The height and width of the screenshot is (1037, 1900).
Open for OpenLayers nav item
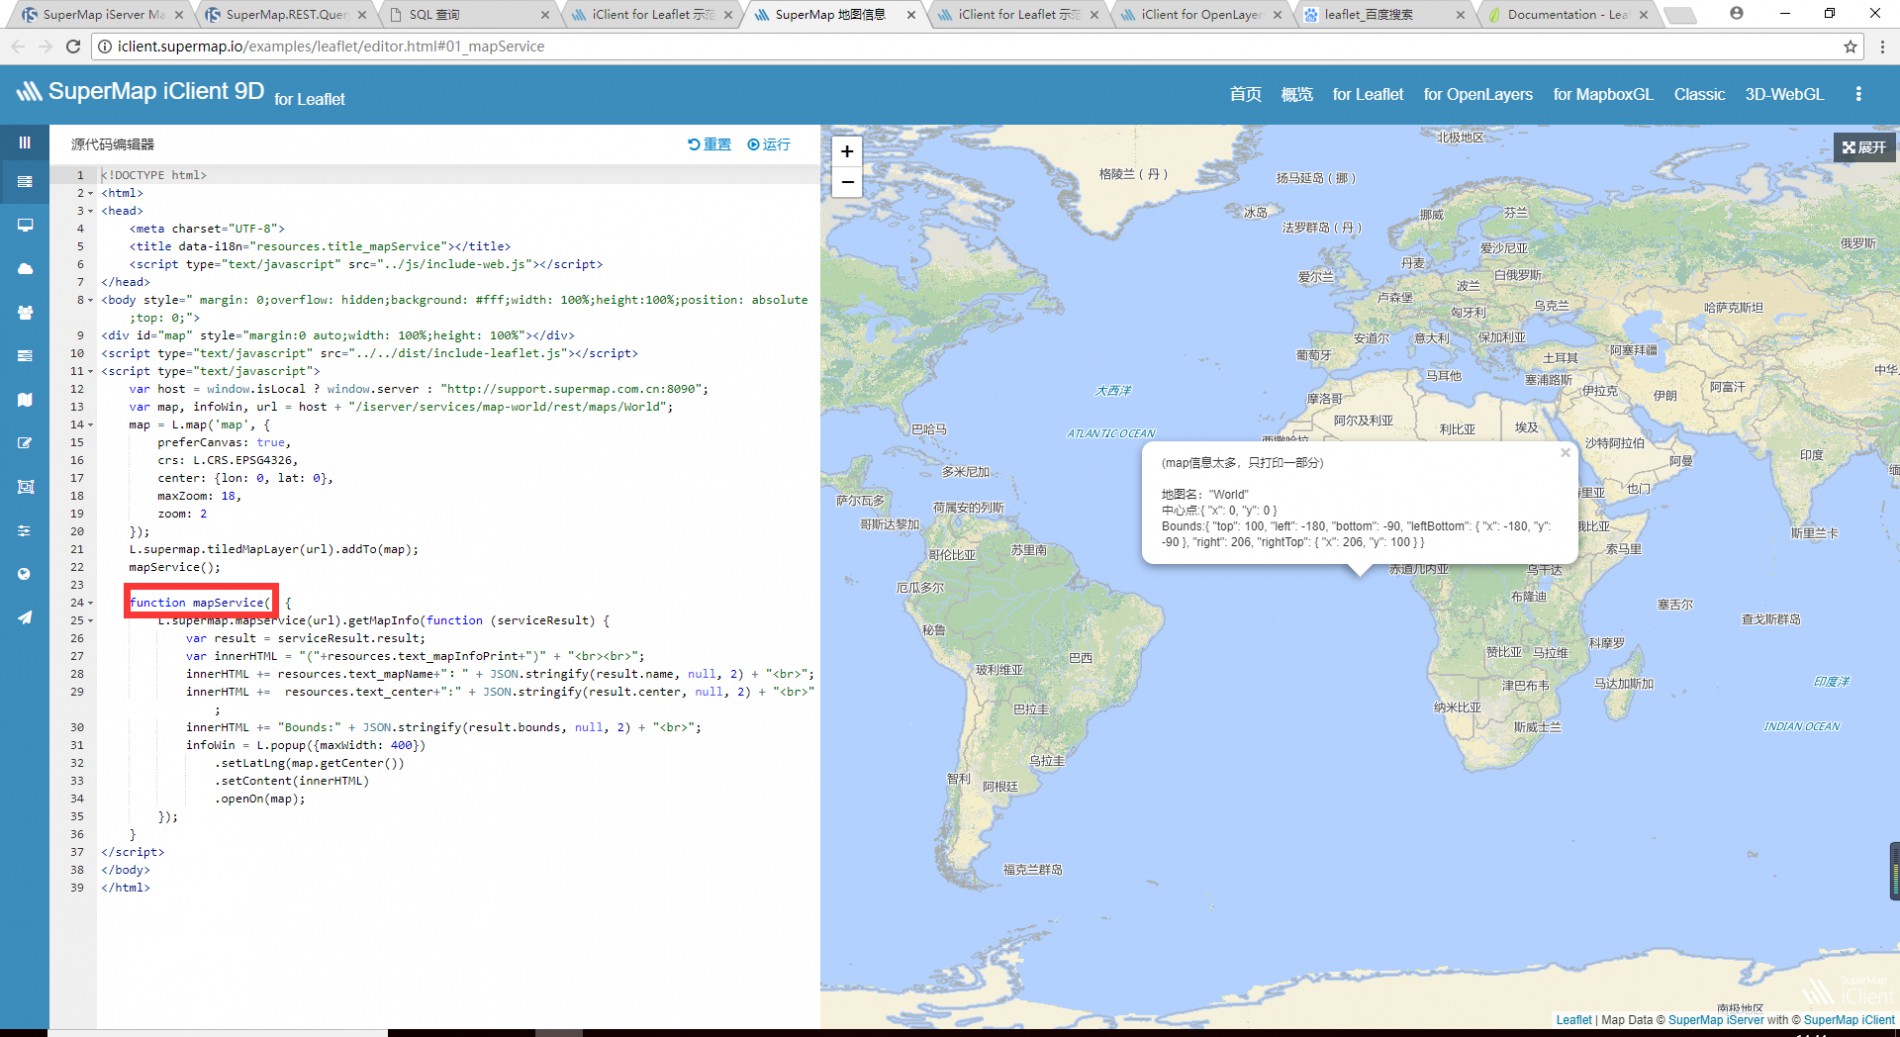coord(1478,94)
